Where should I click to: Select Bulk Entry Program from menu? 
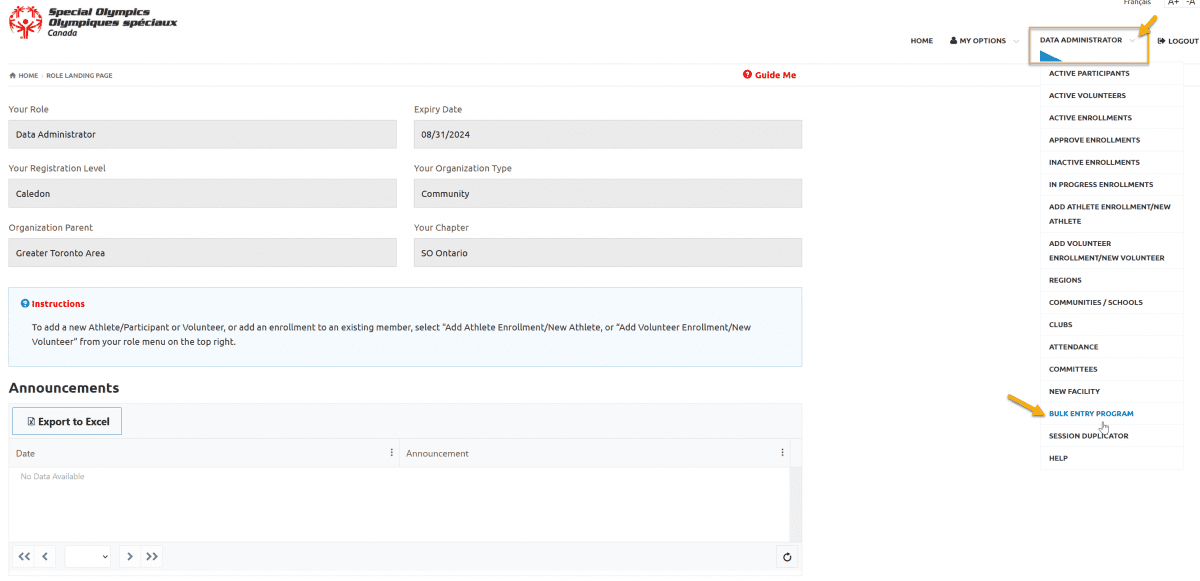(1091, 413)
